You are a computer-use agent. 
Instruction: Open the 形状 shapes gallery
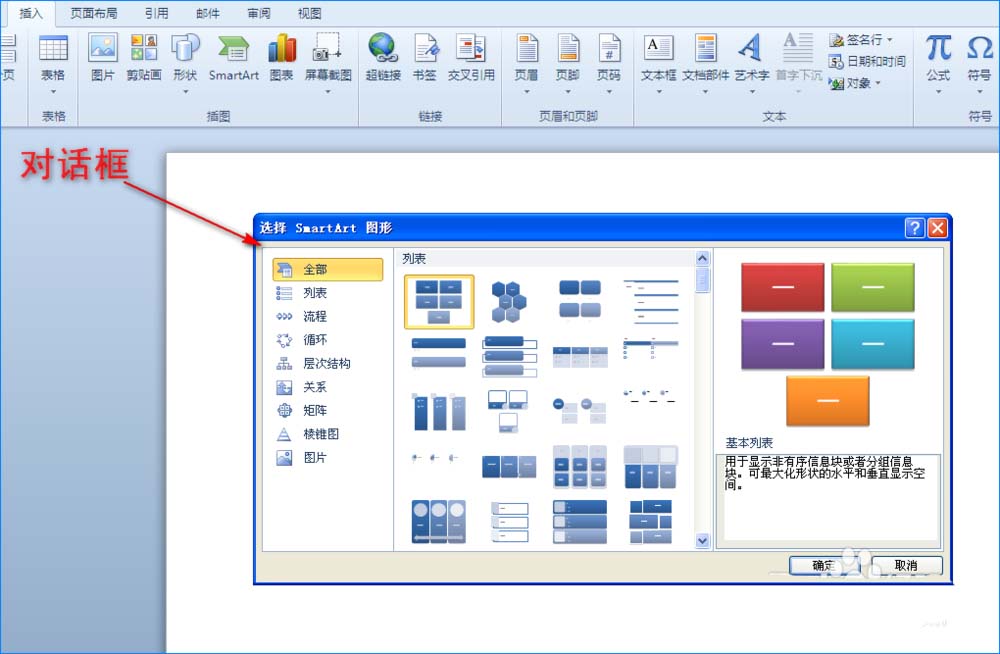coord(185,64)
